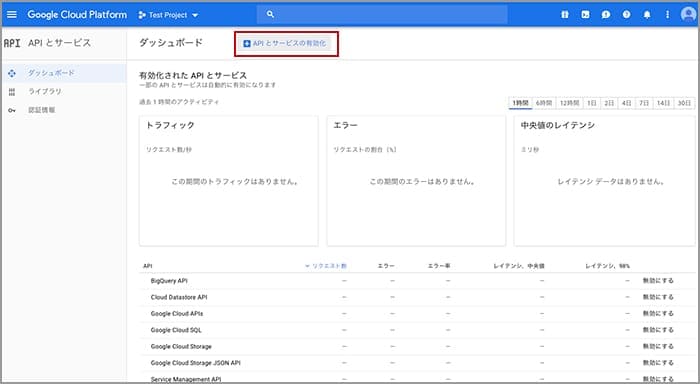This screenshot has height=384, width=700.
Task: Click the API column header
Action: [148, 266]
